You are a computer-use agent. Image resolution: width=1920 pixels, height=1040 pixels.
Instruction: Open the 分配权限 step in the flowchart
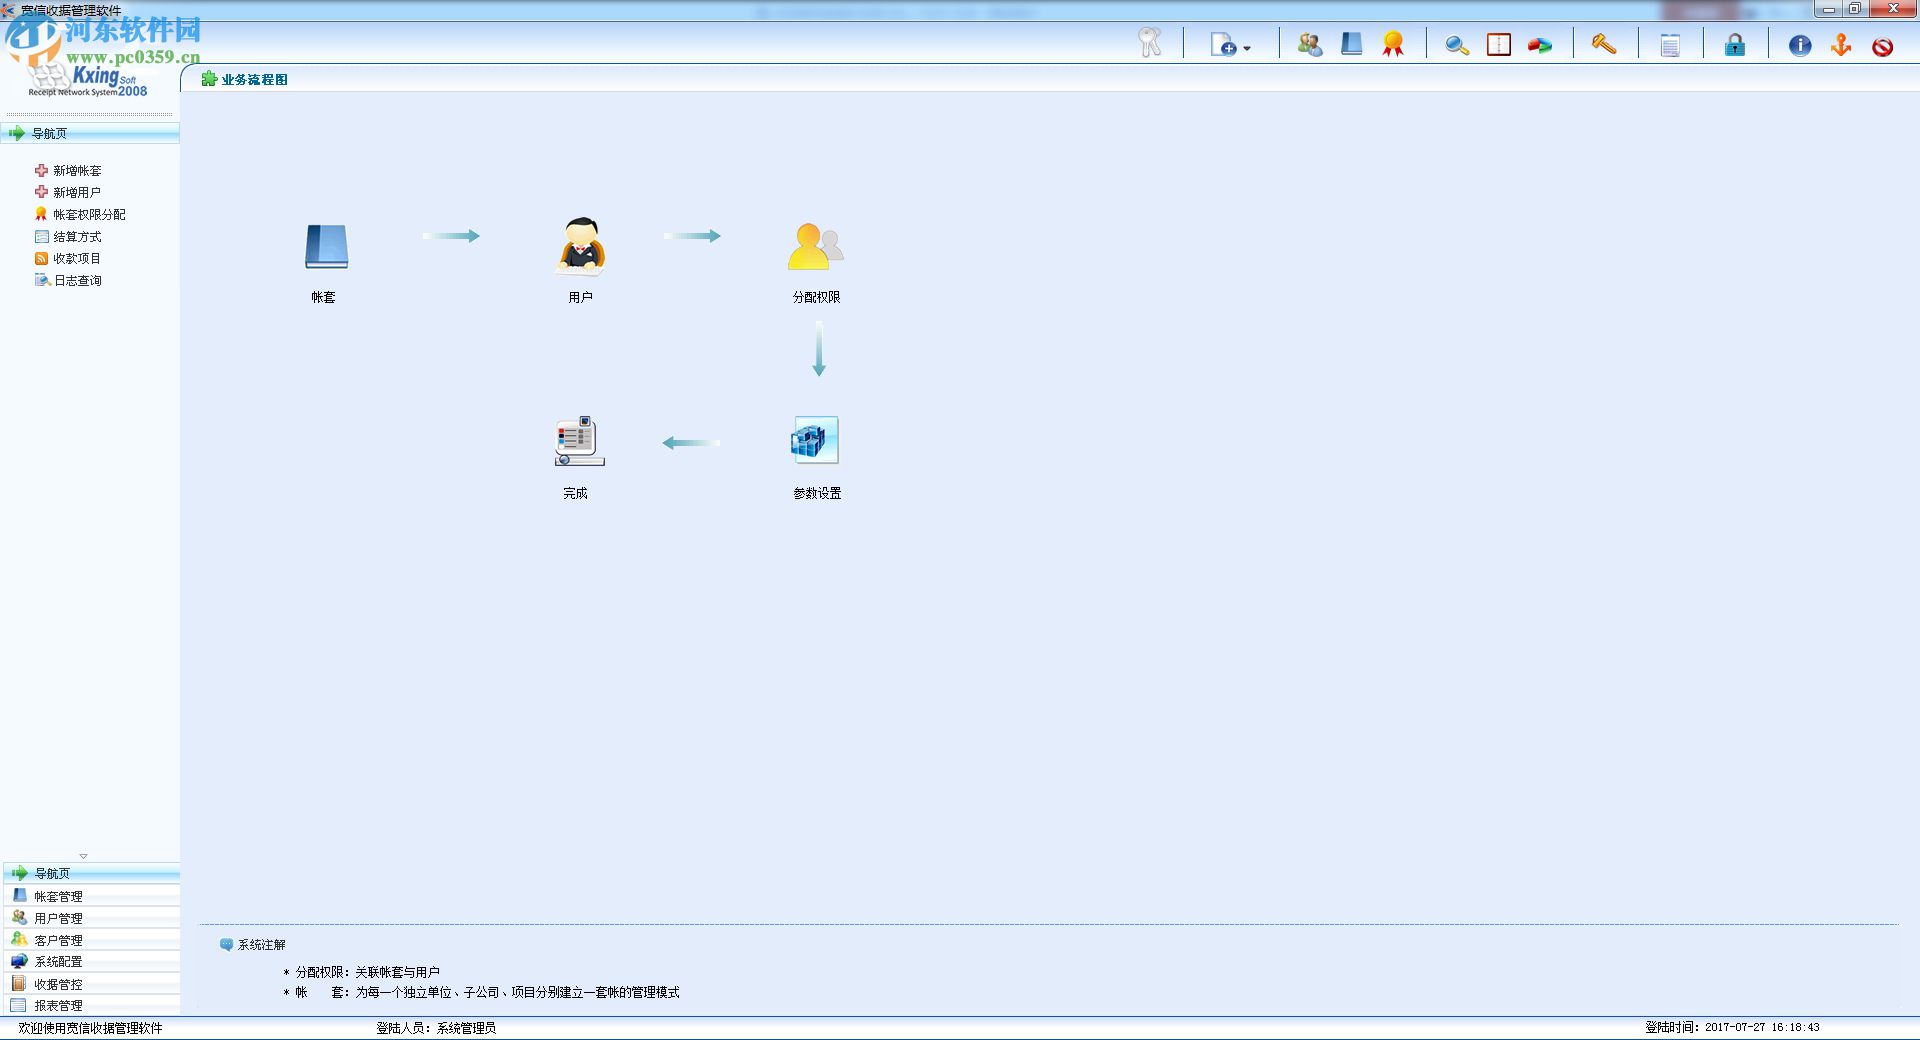[x=816, y=247]
